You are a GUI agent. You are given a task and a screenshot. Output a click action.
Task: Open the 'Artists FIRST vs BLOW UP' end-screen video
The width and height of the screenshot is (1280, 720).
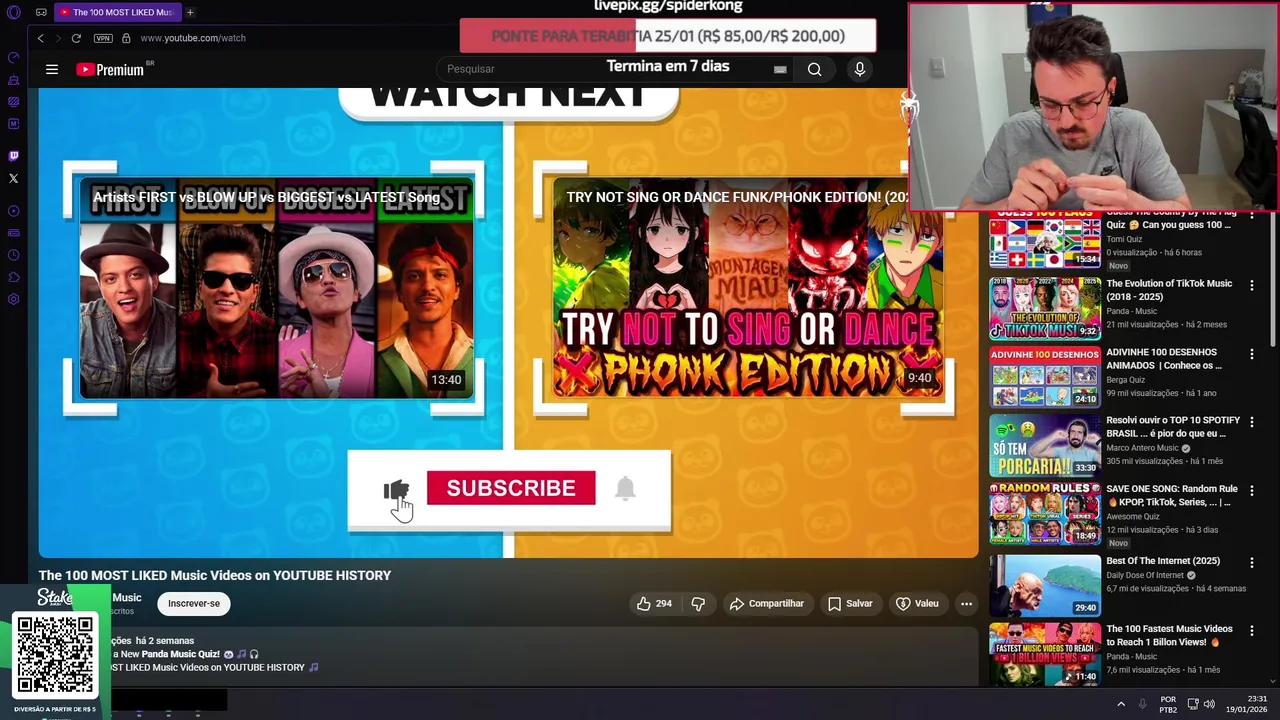coord(277,288)
